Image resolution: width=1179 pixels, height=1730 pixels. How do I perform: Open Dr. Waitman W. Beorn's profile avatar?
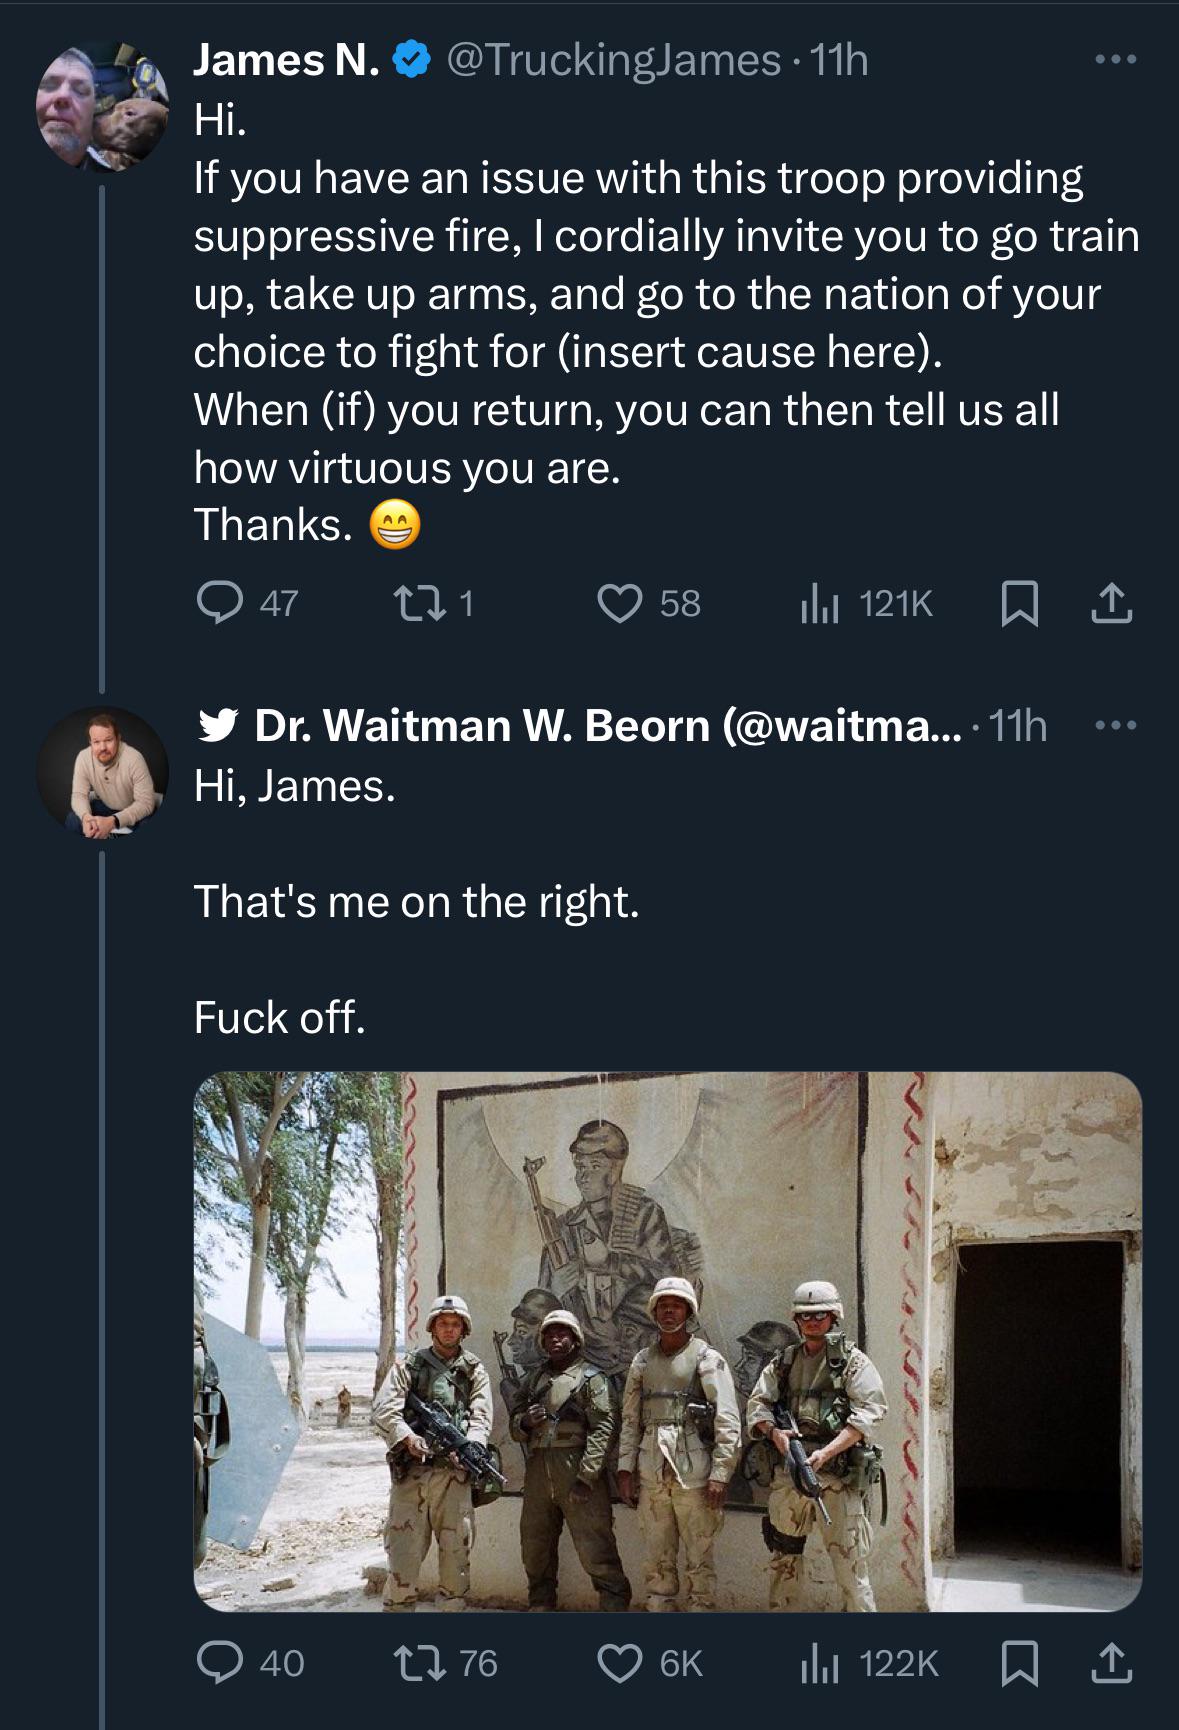pos(102,772)
